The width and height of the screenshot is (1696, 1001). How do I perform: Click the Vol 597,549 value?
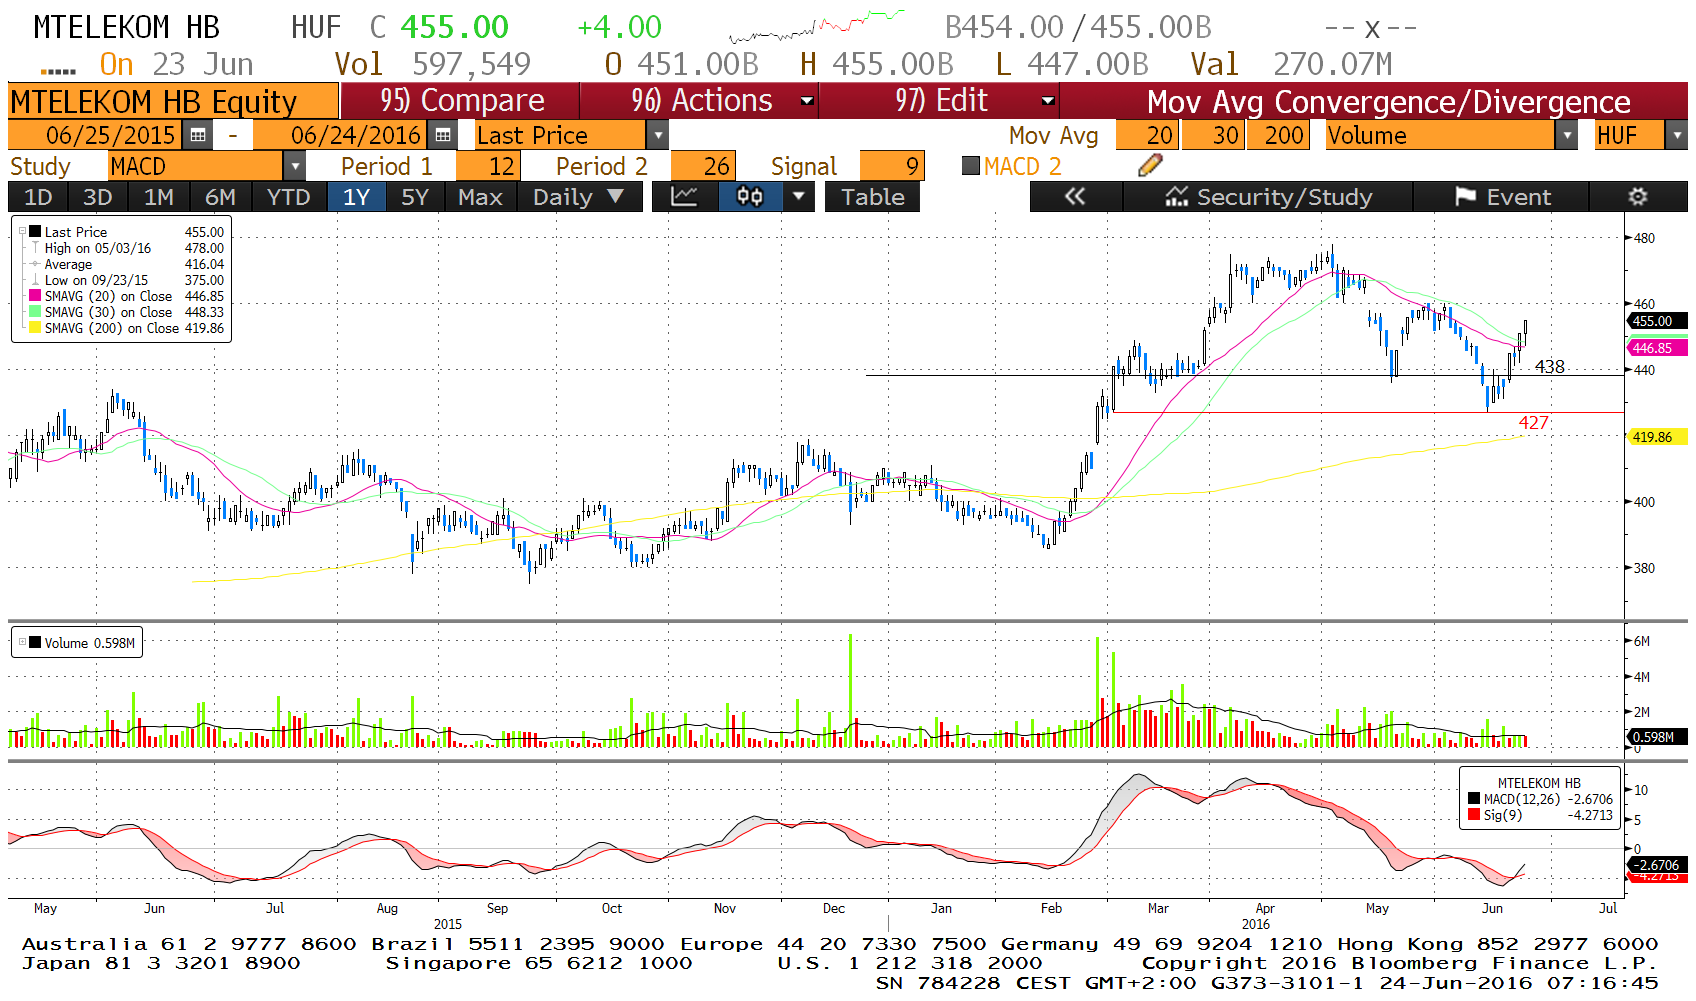click(472, 64)
